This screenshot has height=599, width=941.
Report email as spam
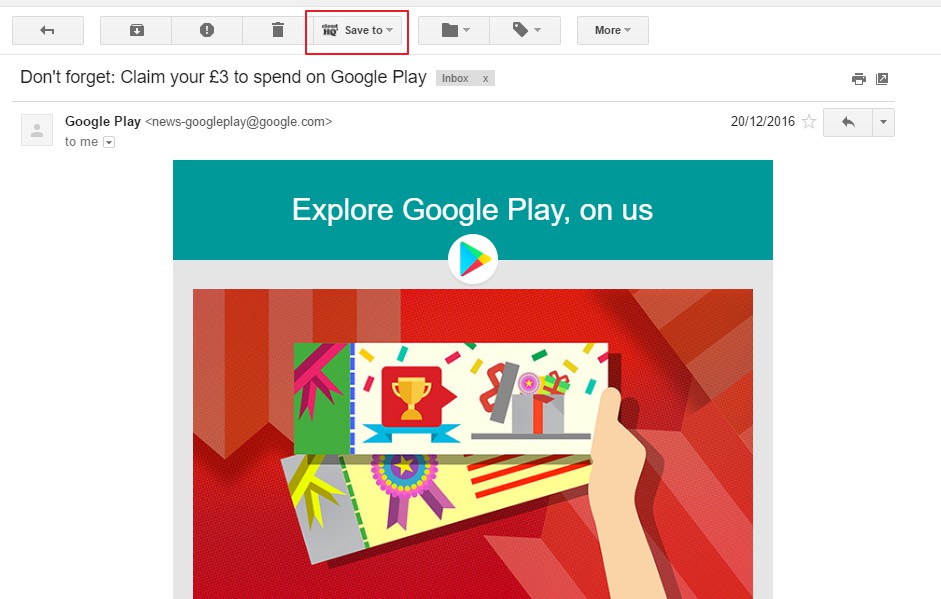click(x=207, y=30)
